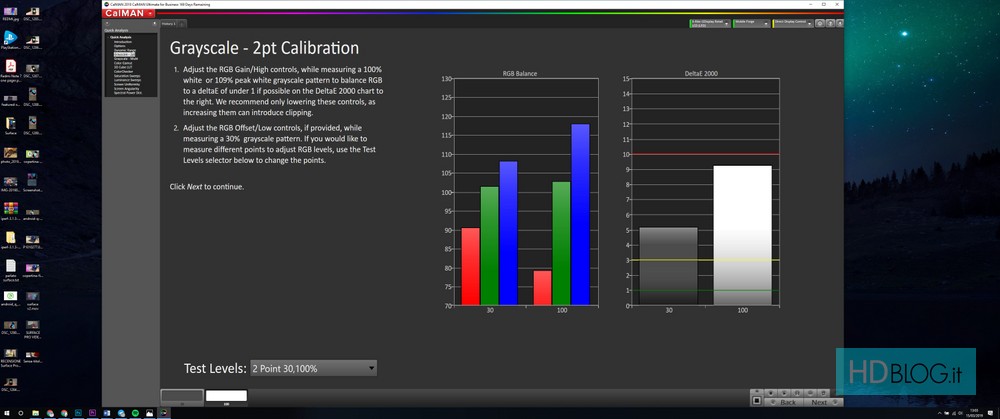Select Dynamic Range in the workflow list

[125, 50]
